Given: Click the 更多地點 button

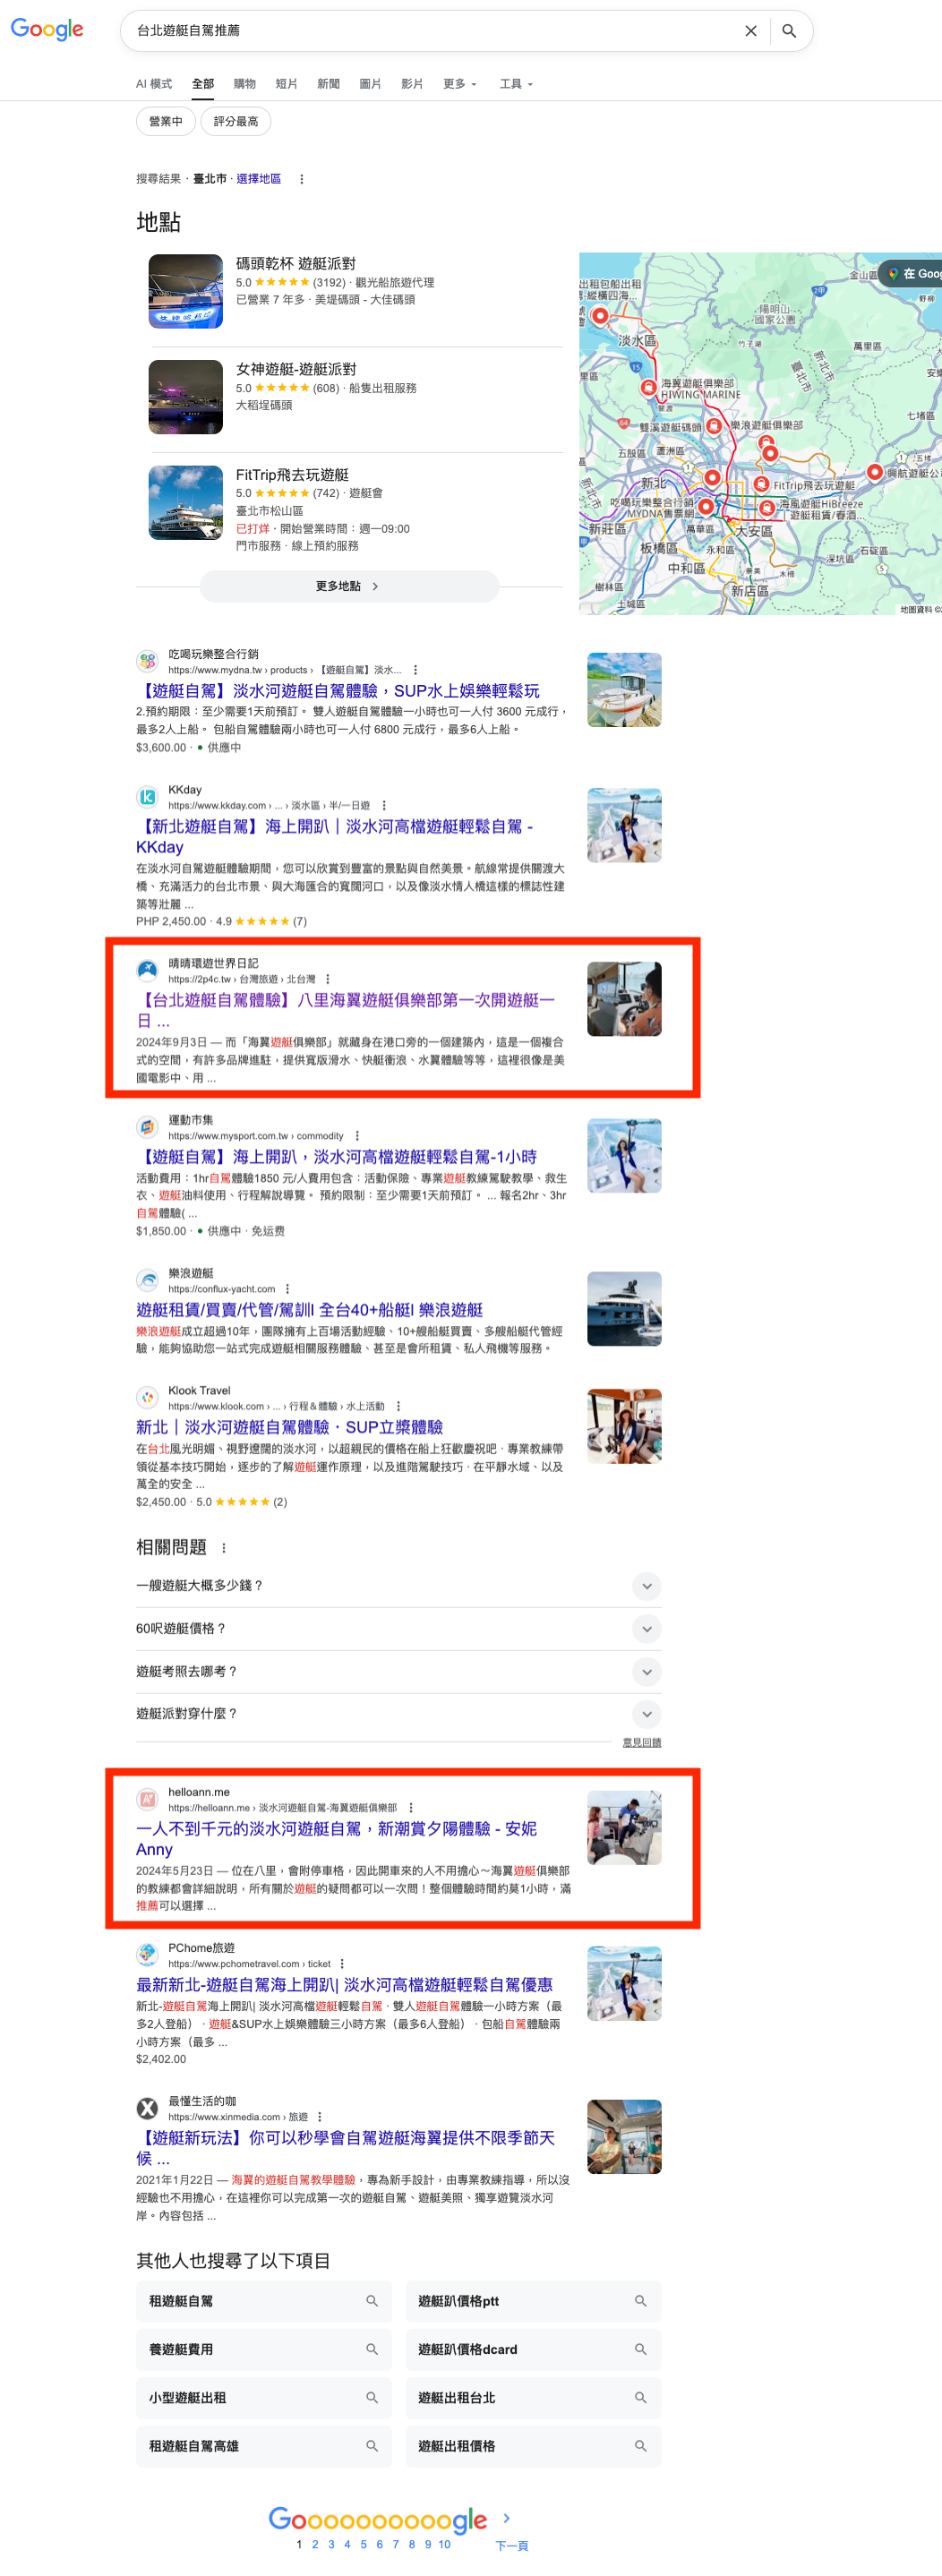Looking at the screenshot, I should tap(348, 586).
